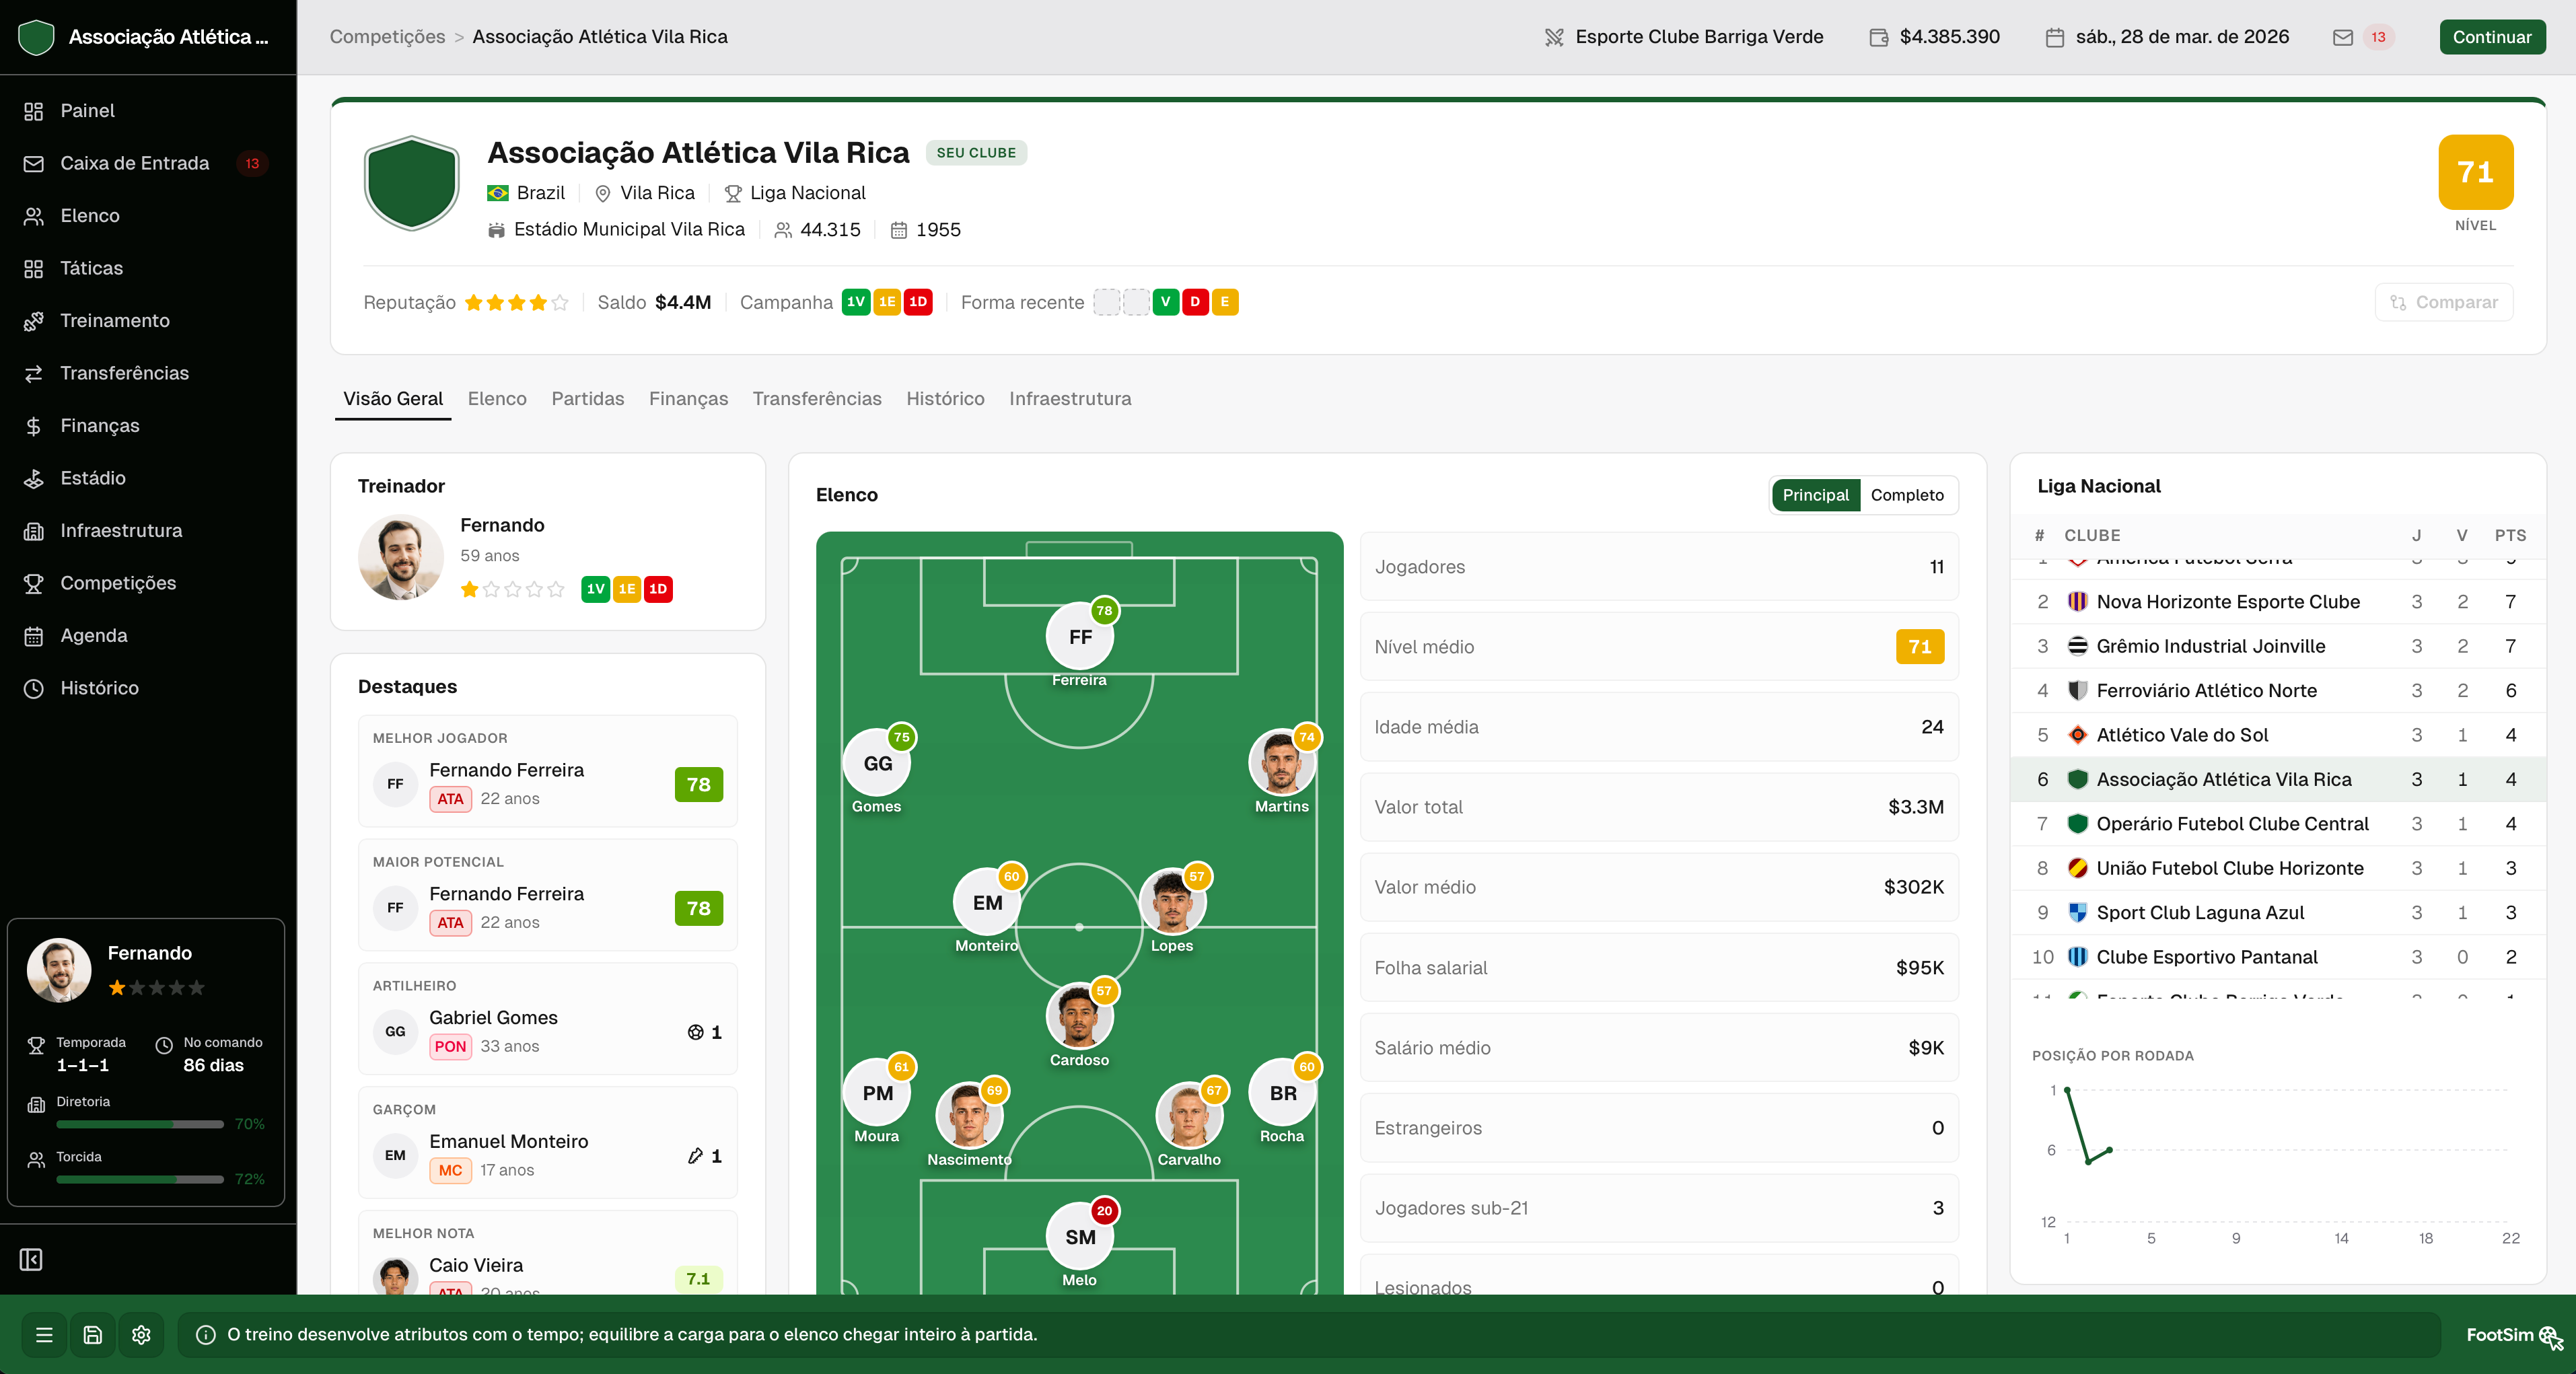The width and height of the screenshot is (2576, 1374).
Task: Open settings gear icon in bottom bar
Action: pyautogui.click(x=141, y=1335)
